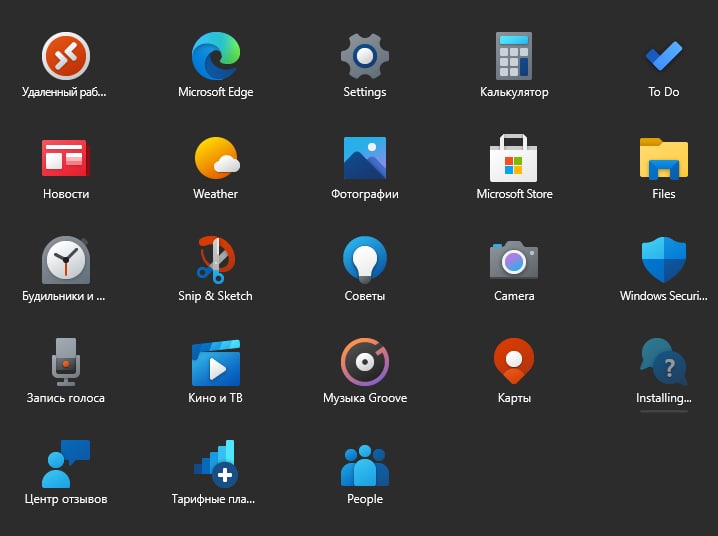Image resolution: width=718 pixels, height=536 pixels.
Task: Click the progress bar under Installing...
Action: (664, 411)
